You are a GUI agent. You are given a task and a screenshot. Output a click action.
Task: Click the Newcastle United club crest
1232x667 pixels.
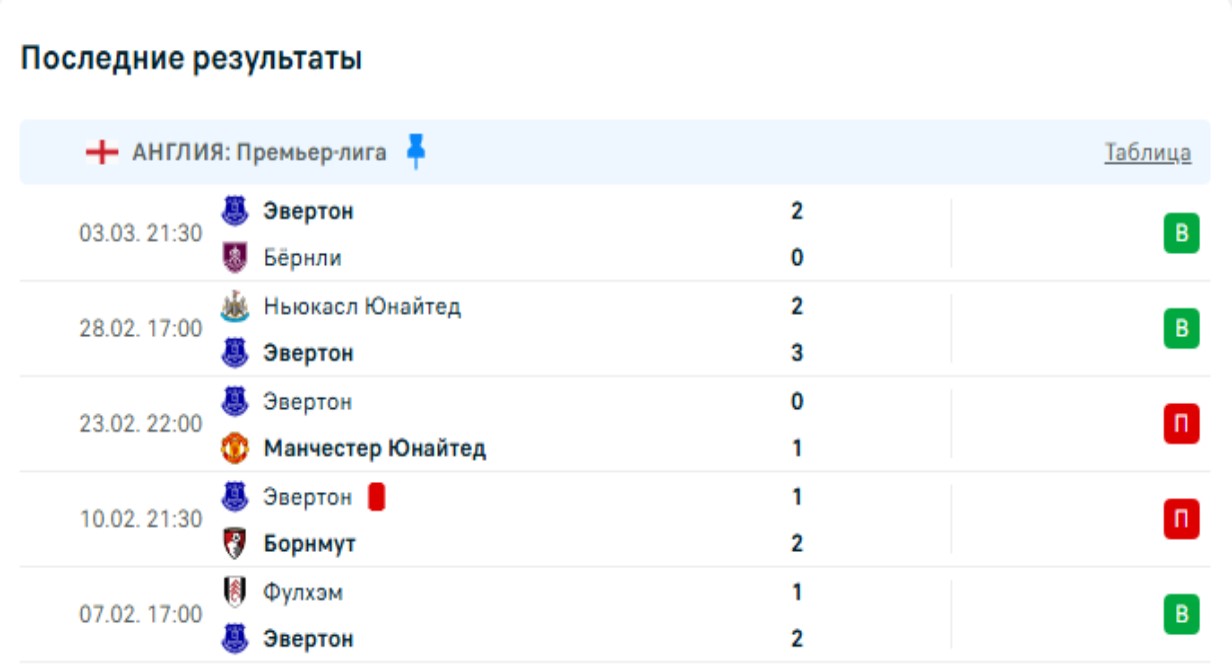tap(235, 306)
